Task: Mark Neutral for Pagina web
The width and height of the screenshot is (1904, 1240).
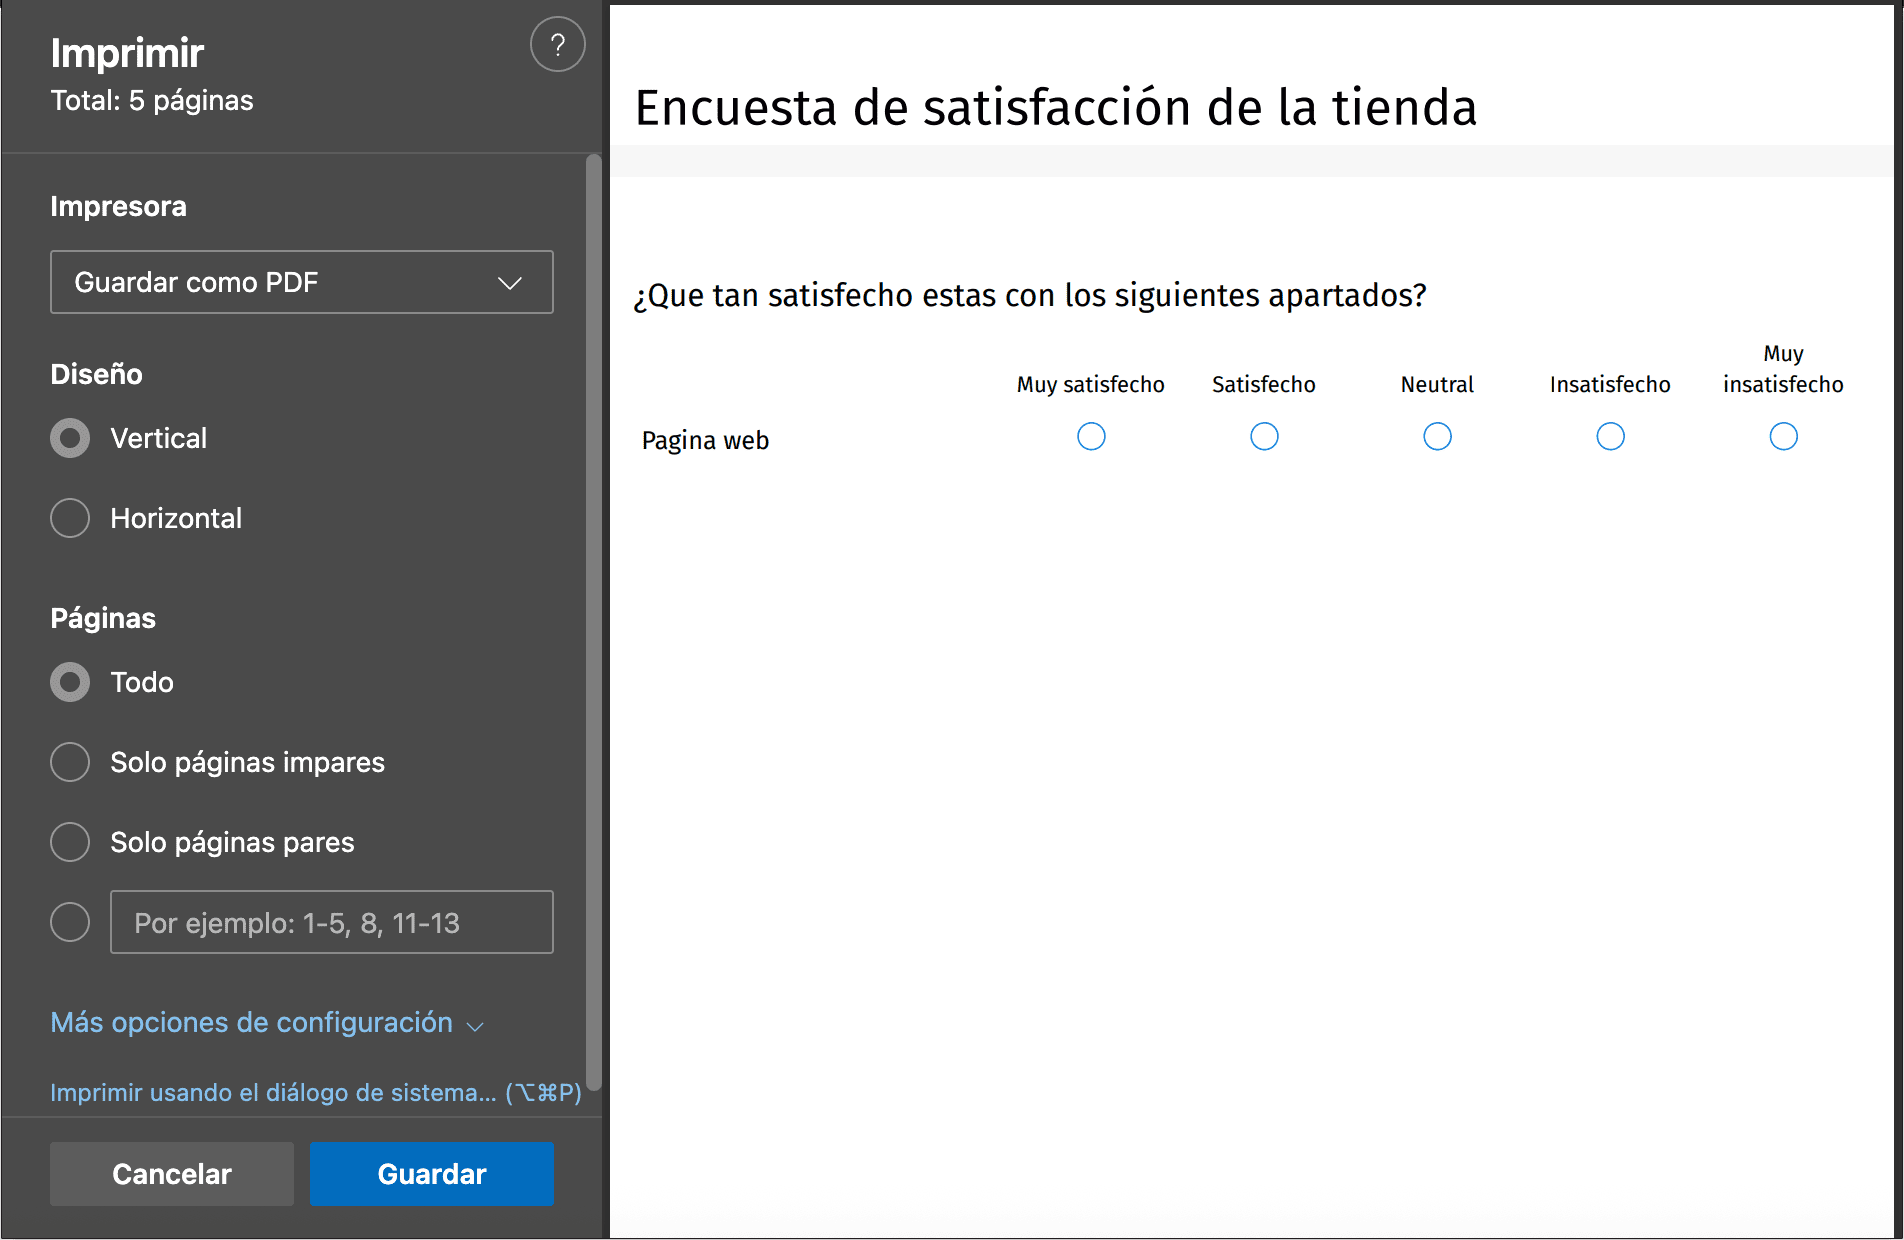Action: [x=1437, y=436]
